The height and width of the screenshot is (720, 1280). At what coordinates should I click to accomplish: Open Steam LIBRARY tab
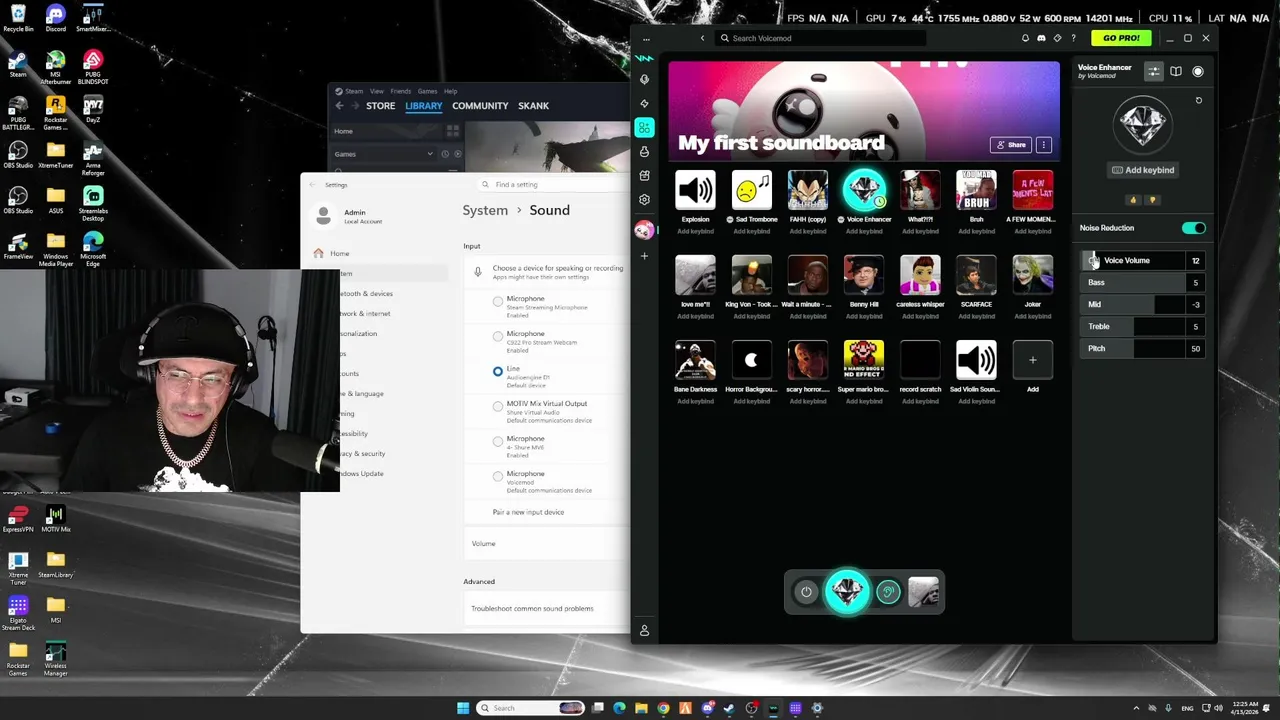point(424,105)
